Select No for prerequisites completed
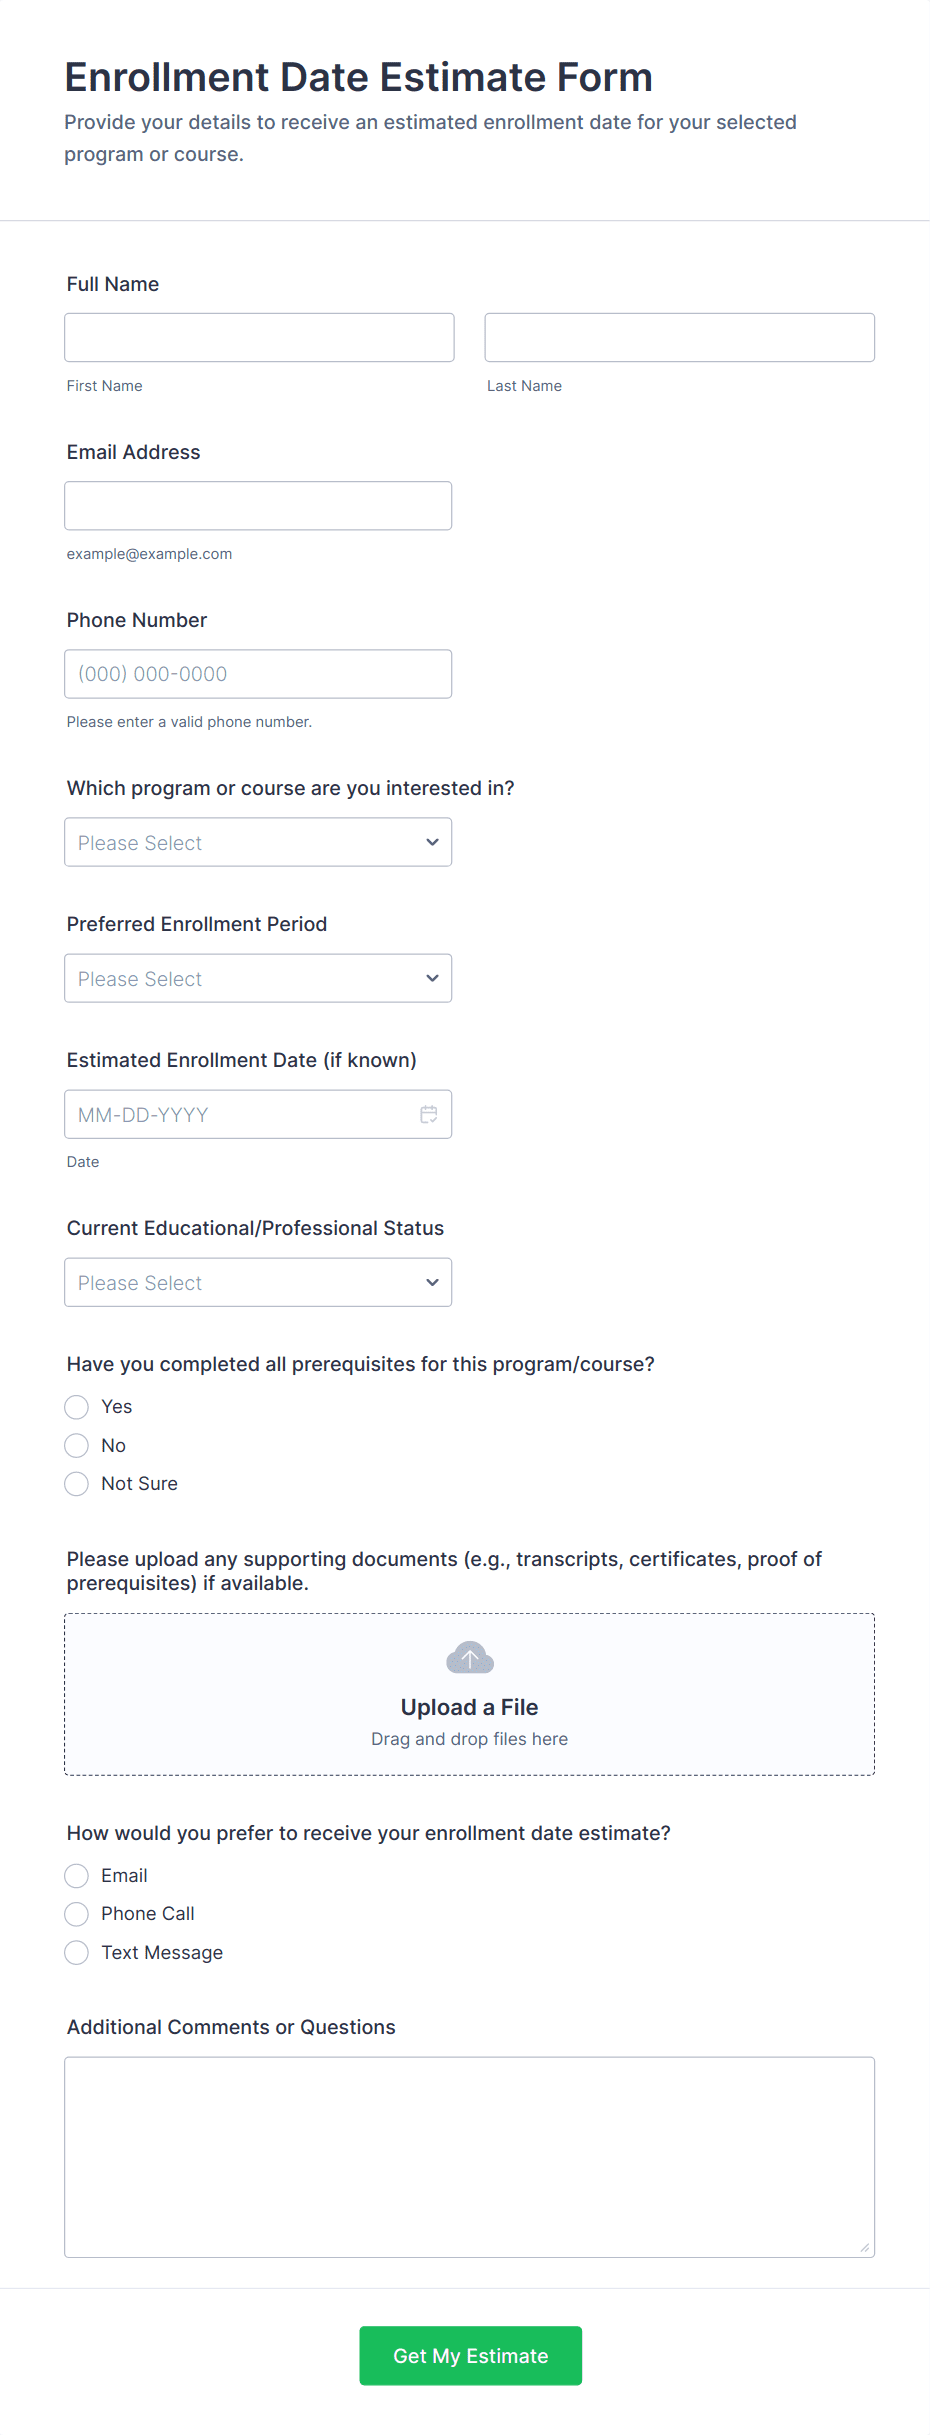This screenshot has width=930, height=2435. click(77, 1446)
